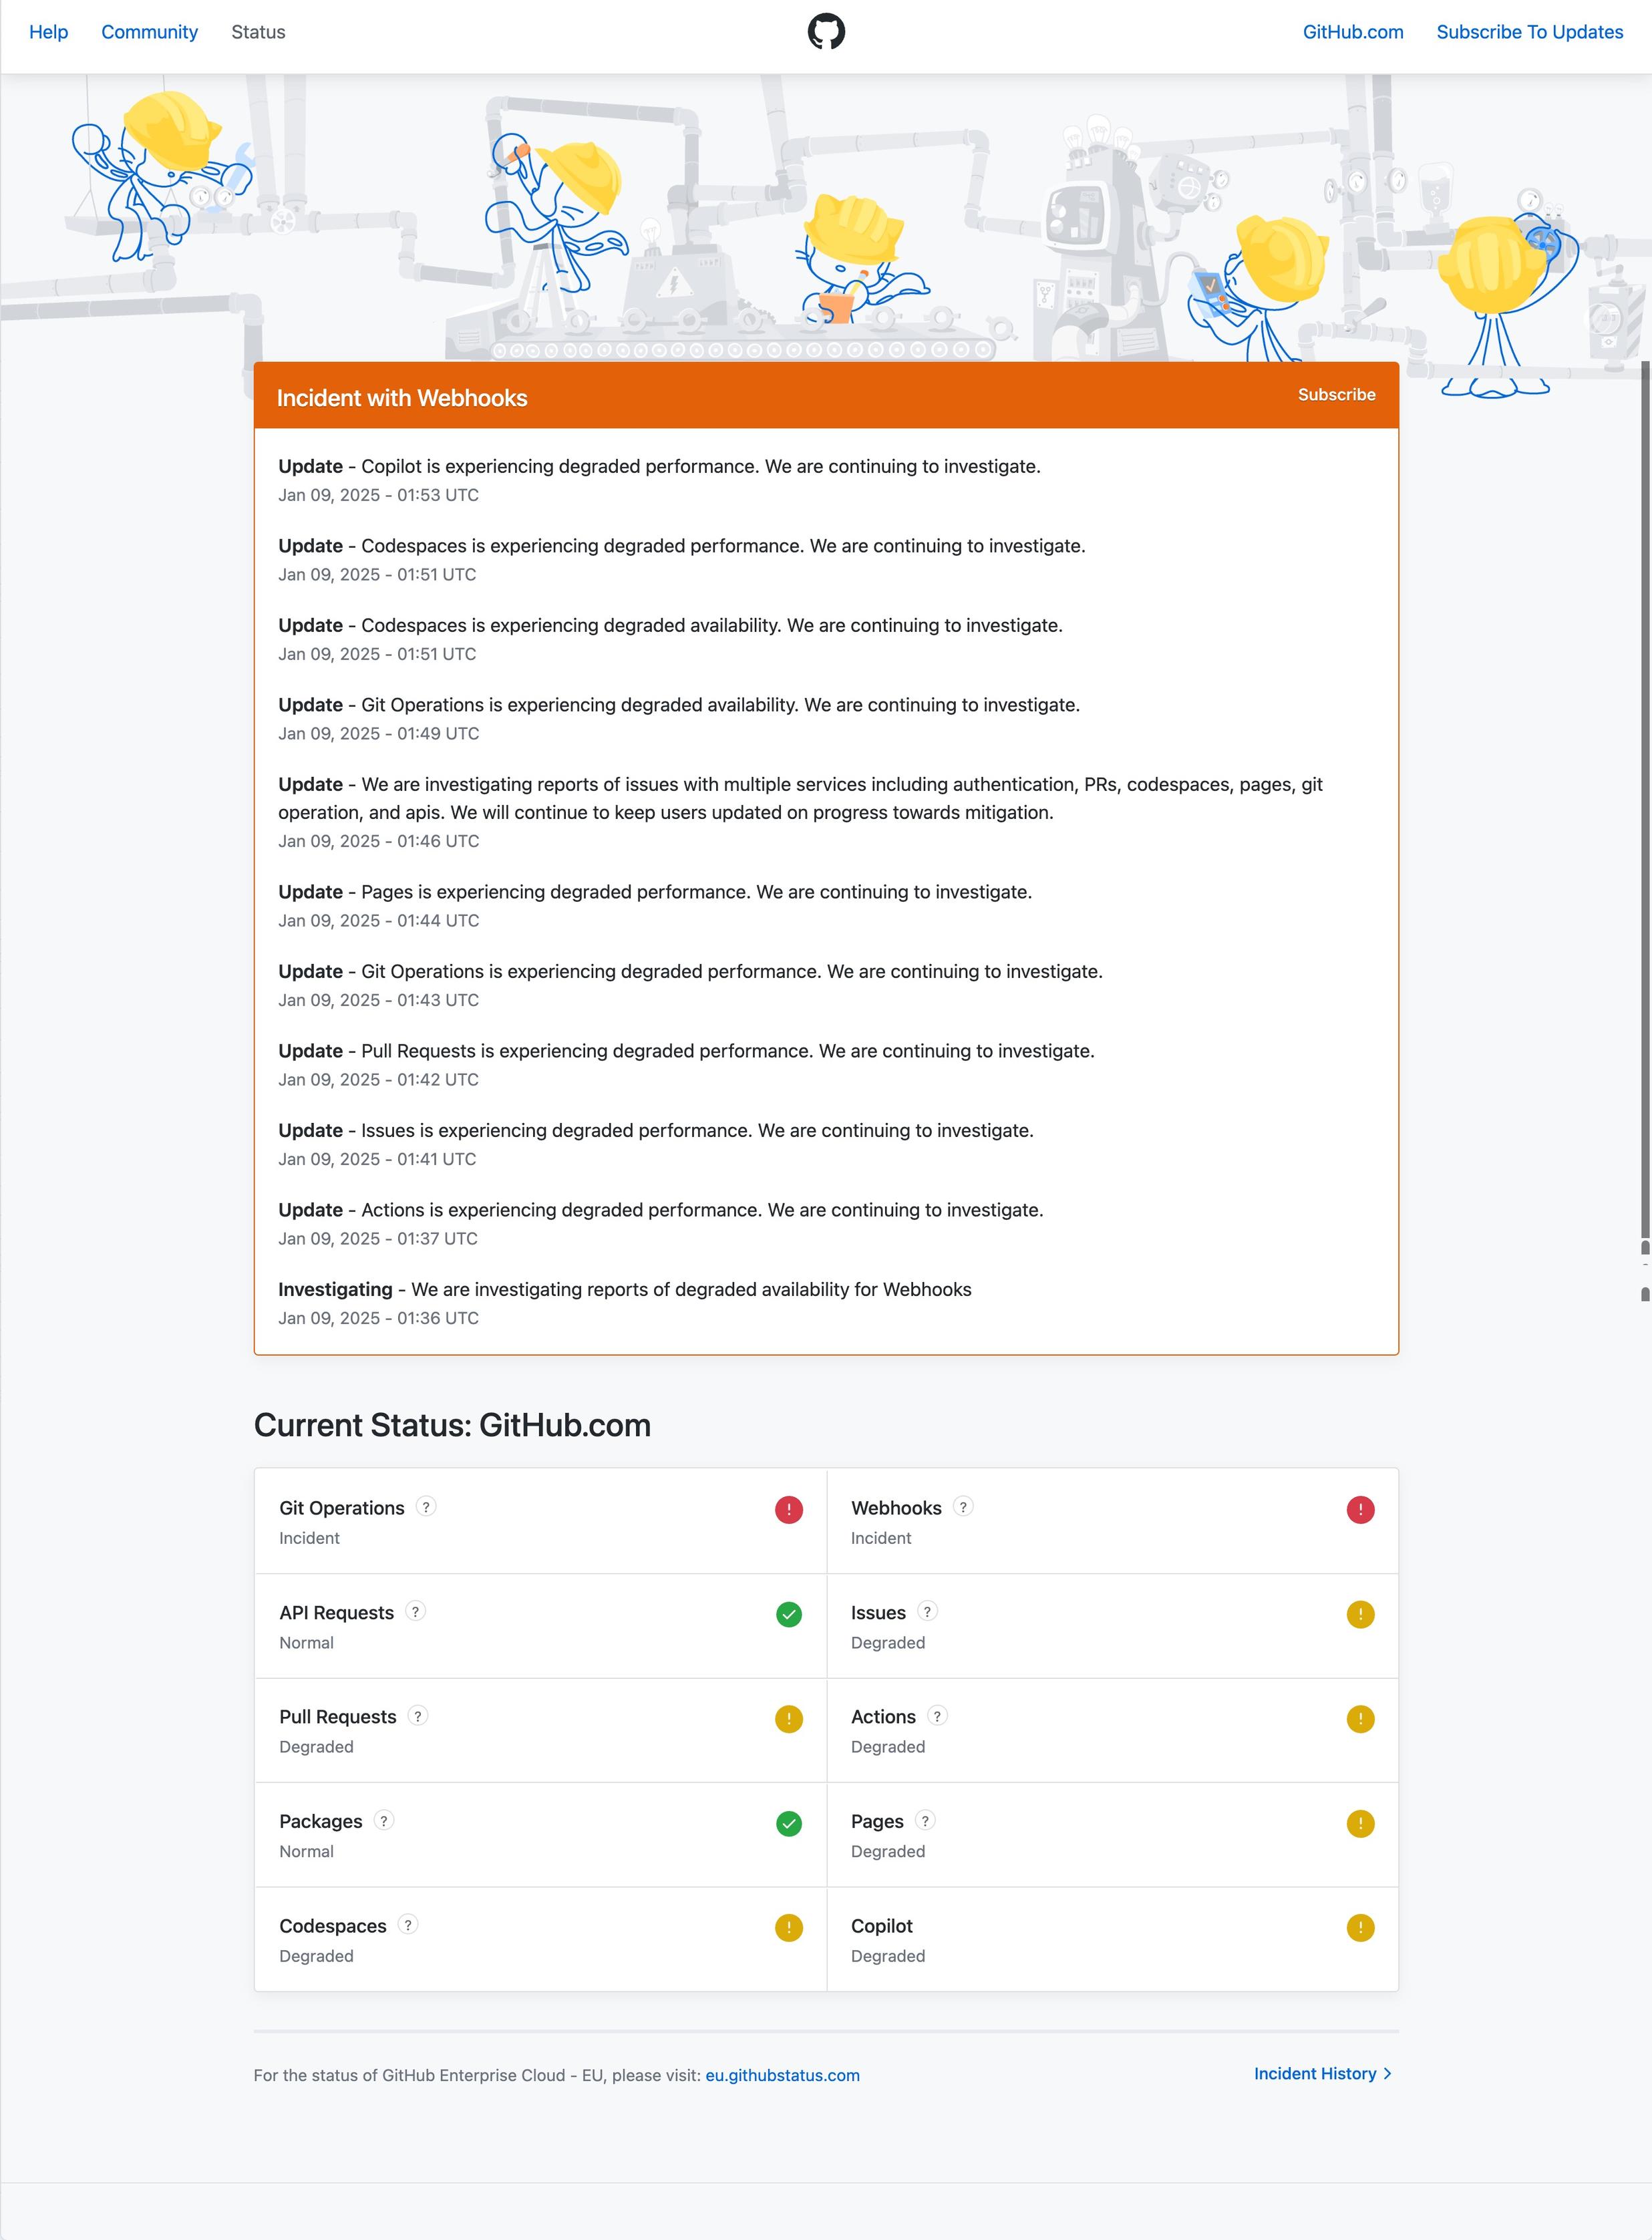This screenshot has height=2240, width=1652.
Task: Click the red incident icon for Git Operations
Action: tap(788, 1510)
